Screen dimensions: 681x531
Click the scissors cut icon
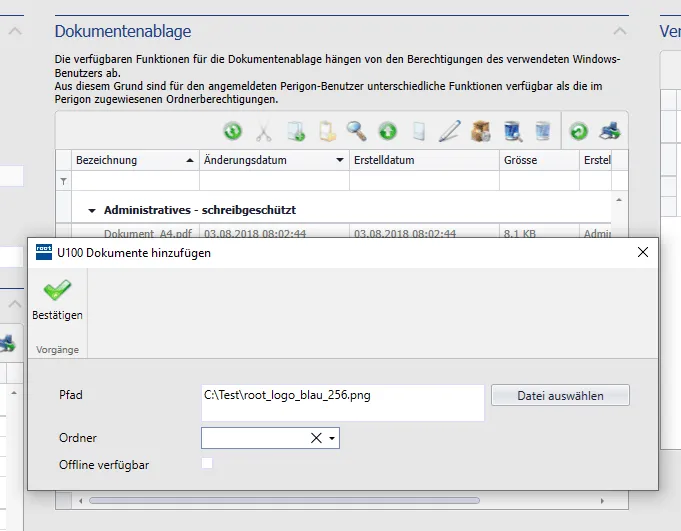tap(264, 131)
